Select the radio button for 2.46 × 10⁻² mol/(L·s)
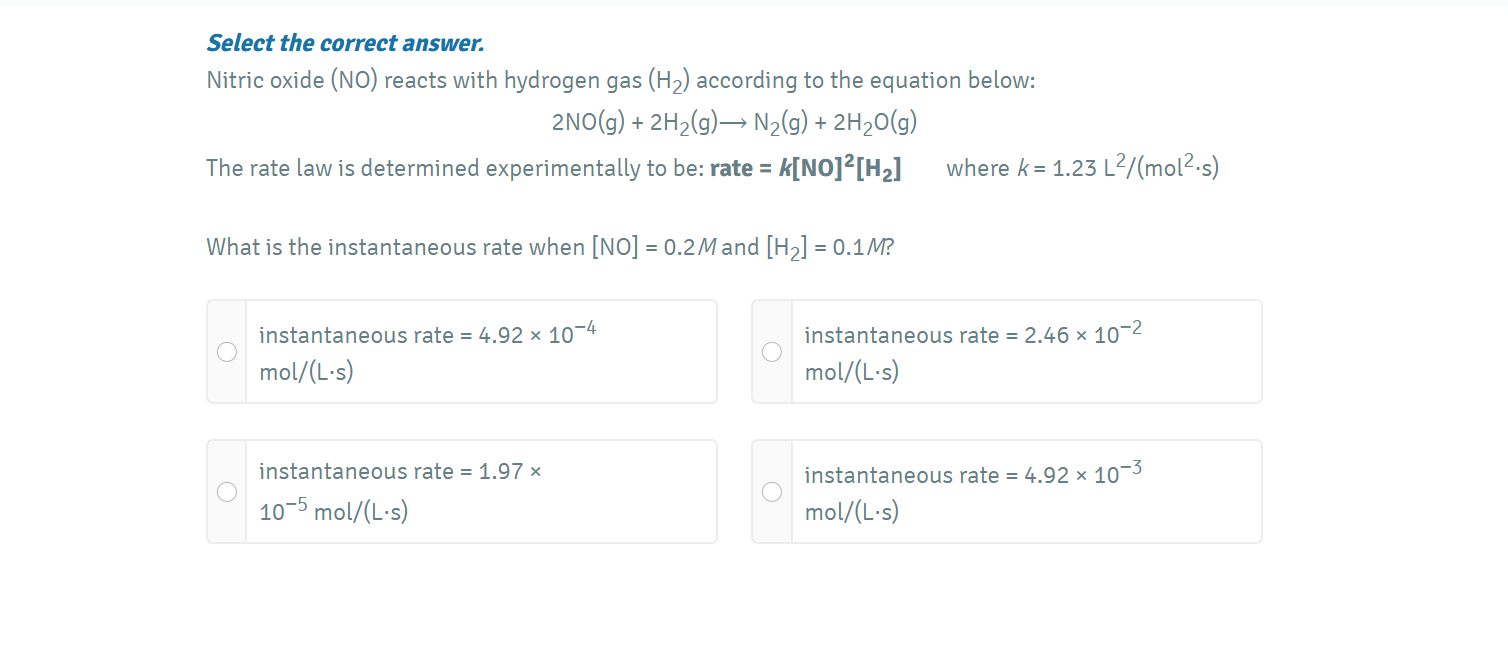Image resolution: width=1508 pixels, height=652 pixels. click(x=772, y=351)
